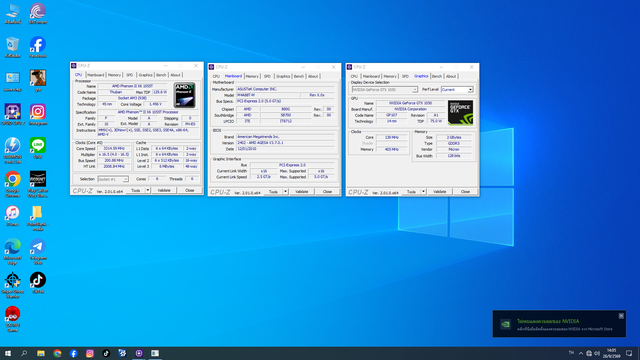Image resolution: width=640 pixels, height=360 pixels.
Task: Switch to CPU tab in middle CPU-Z window
Action: coord(216,76)
